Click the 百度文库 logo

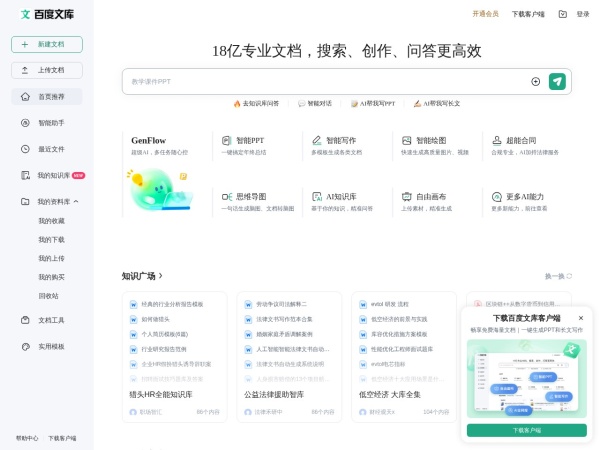click(47, 15)
